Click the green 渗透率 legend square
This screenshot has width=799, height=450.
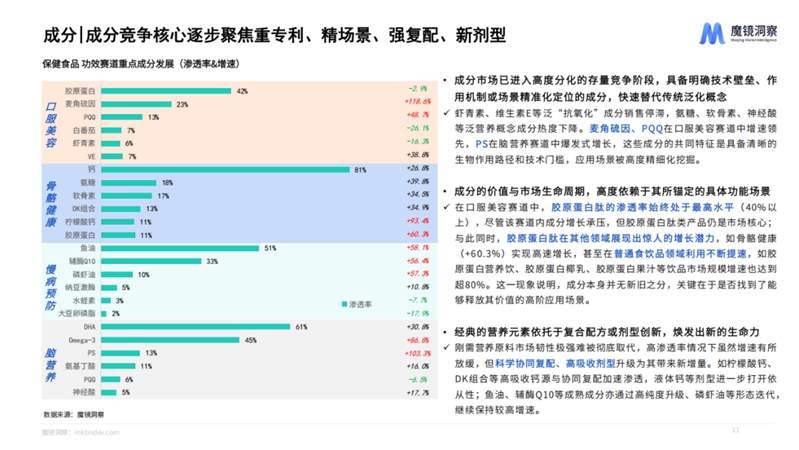[x=344, y=304]
